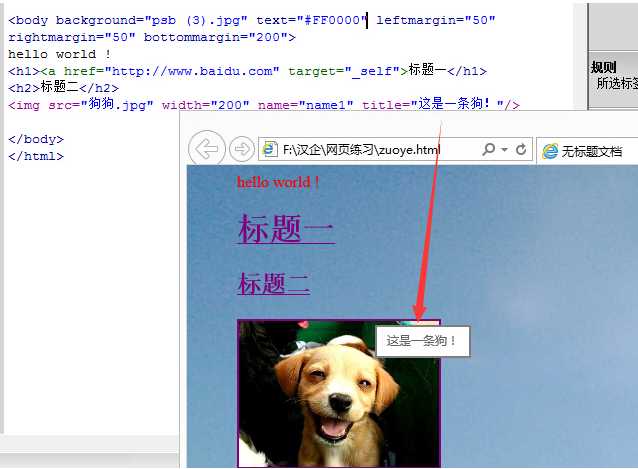
Task: Click the 这是一条狗！ tooltip text
Action: pyautogui.click(x=422, y=341)
